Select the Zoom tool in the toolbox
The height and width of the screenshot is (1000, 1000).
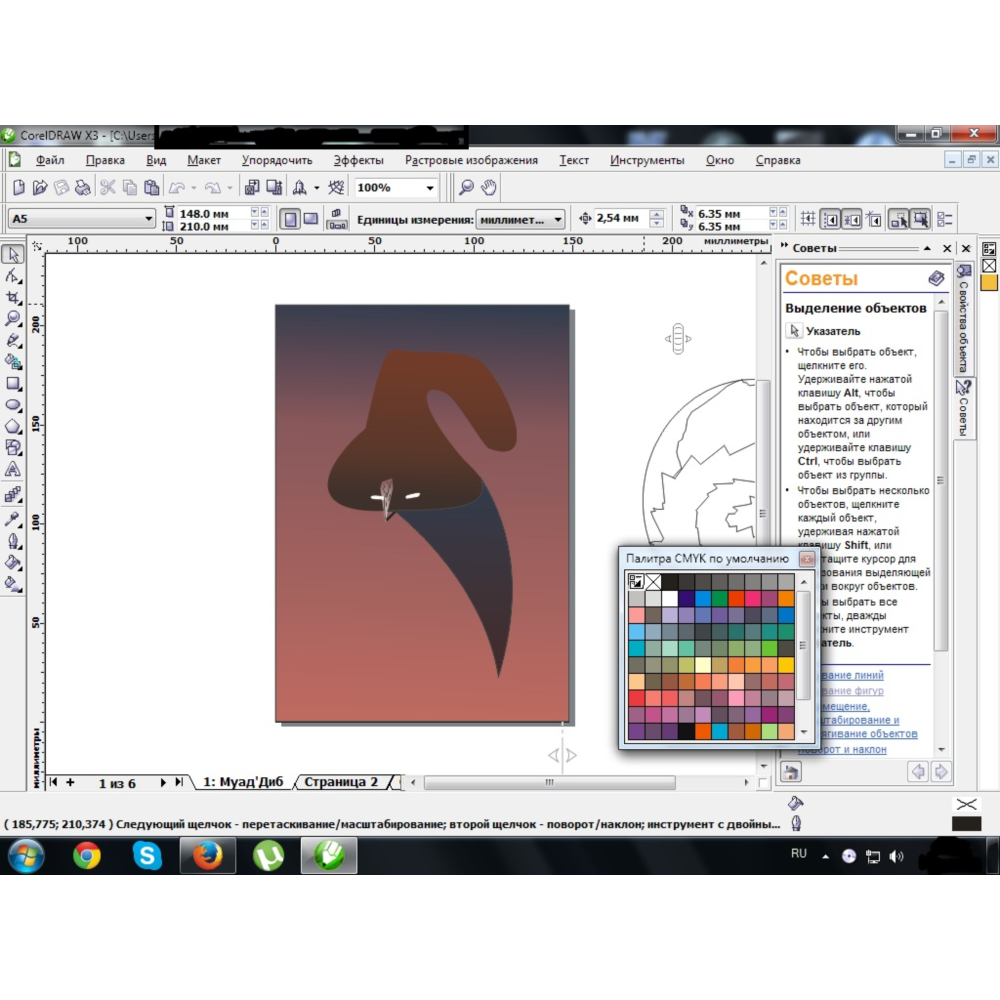14,319
